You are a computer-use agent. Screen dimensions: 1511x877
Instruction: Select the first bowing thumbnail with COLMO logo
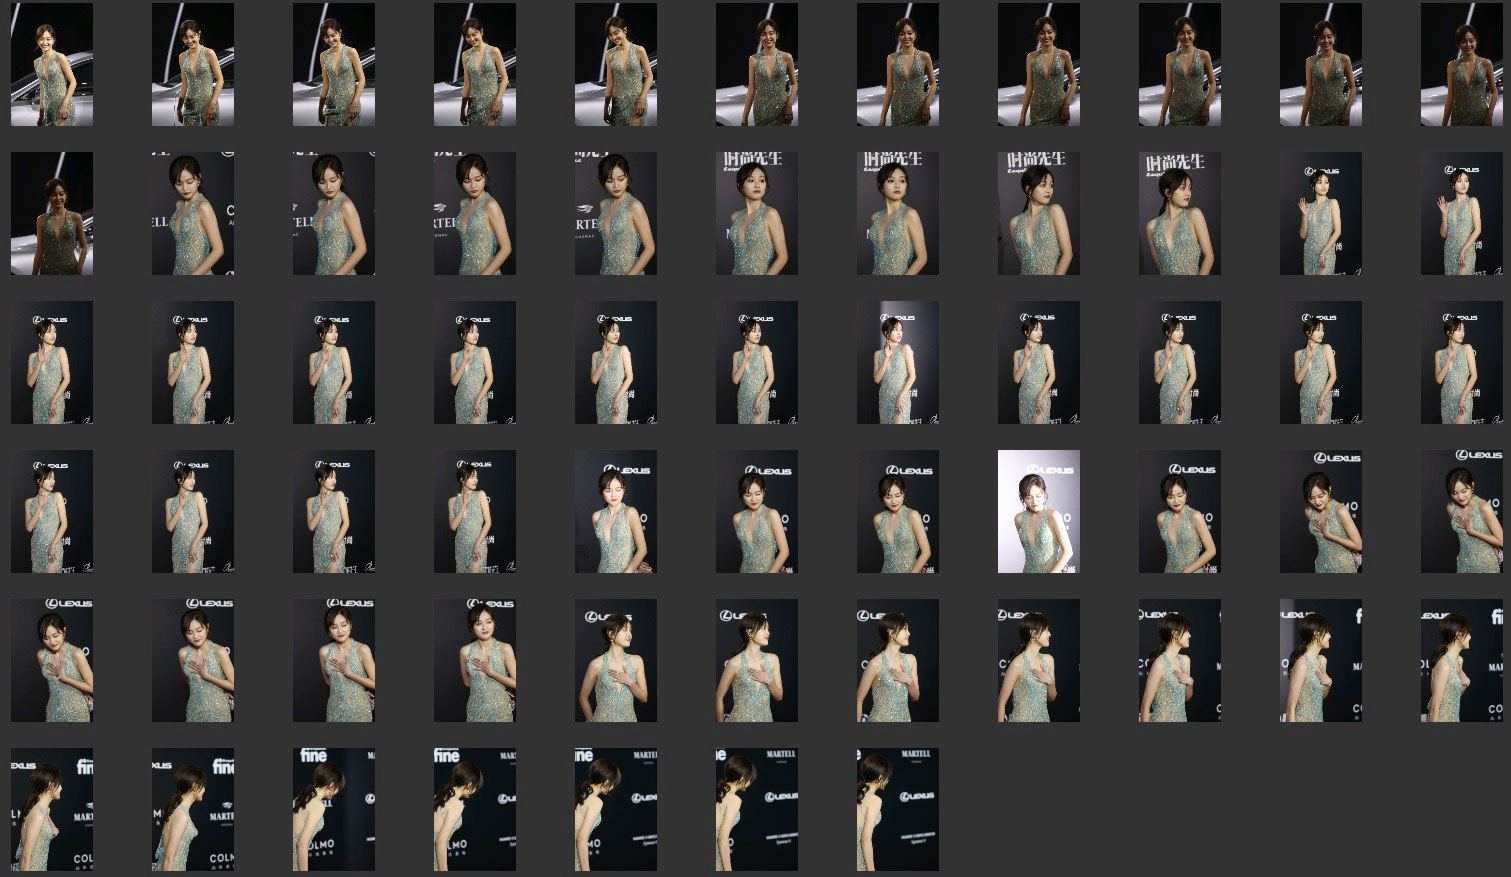pyautogui.click(x=334, y=809)
